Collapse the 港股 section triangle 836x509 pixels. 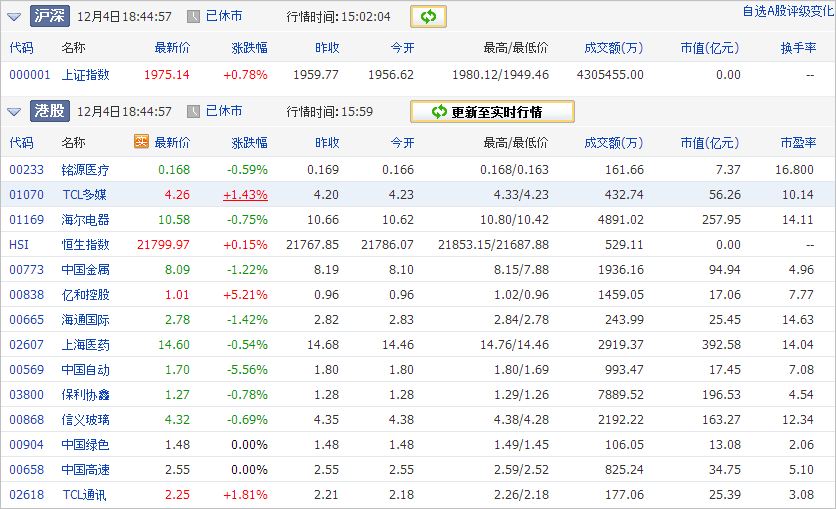[14, 112]
